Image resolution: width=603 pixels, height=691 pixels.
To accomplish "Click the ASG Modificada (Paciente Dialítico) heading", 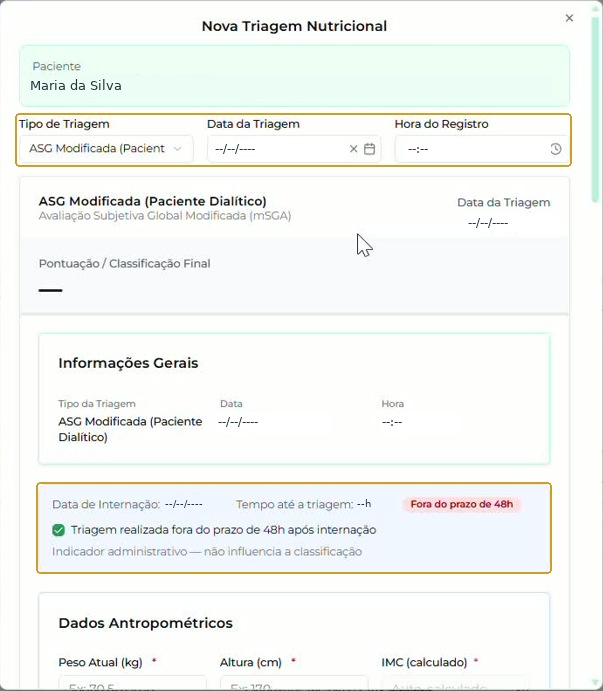I will [x=153, y=201].
